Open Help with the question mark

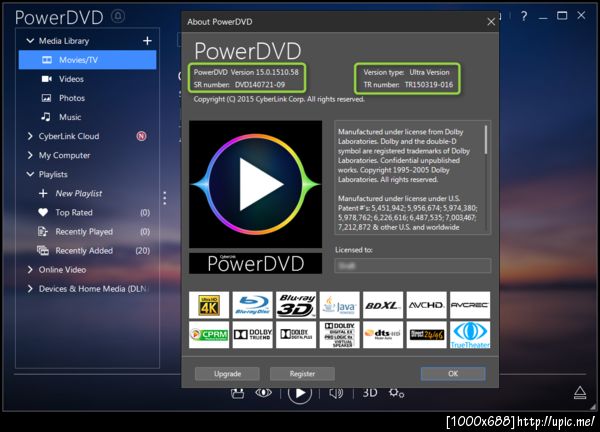[524, 16]
